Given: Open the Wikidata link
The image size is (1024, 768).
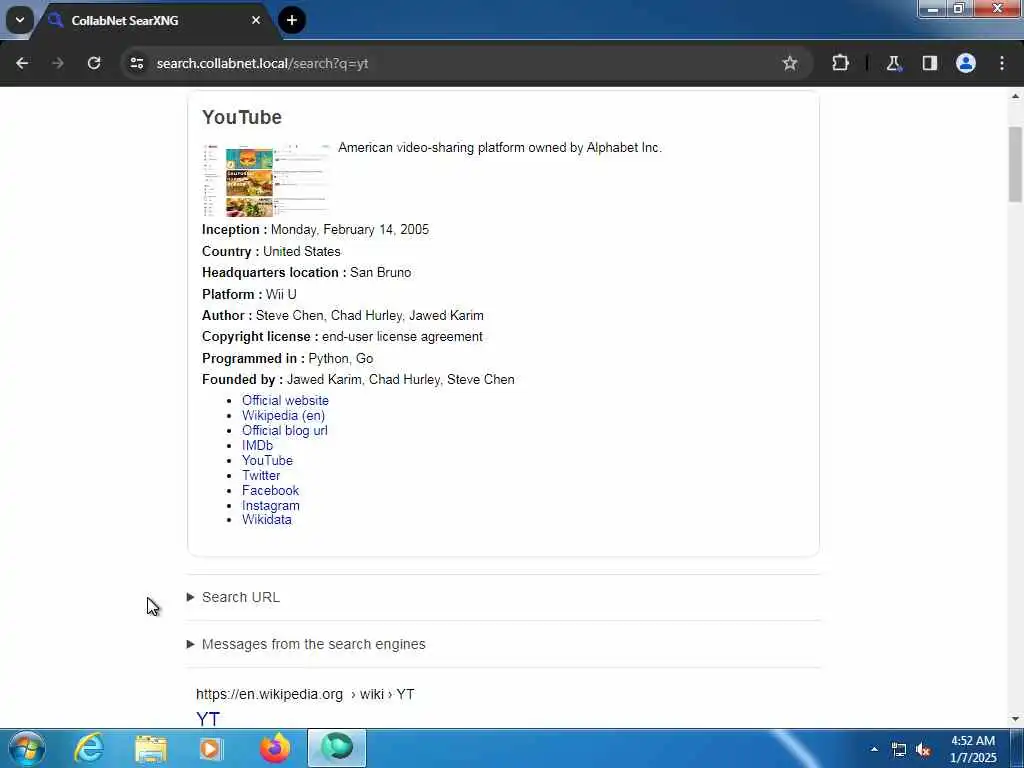Looking at the screenshot, I should click(267, 520).
